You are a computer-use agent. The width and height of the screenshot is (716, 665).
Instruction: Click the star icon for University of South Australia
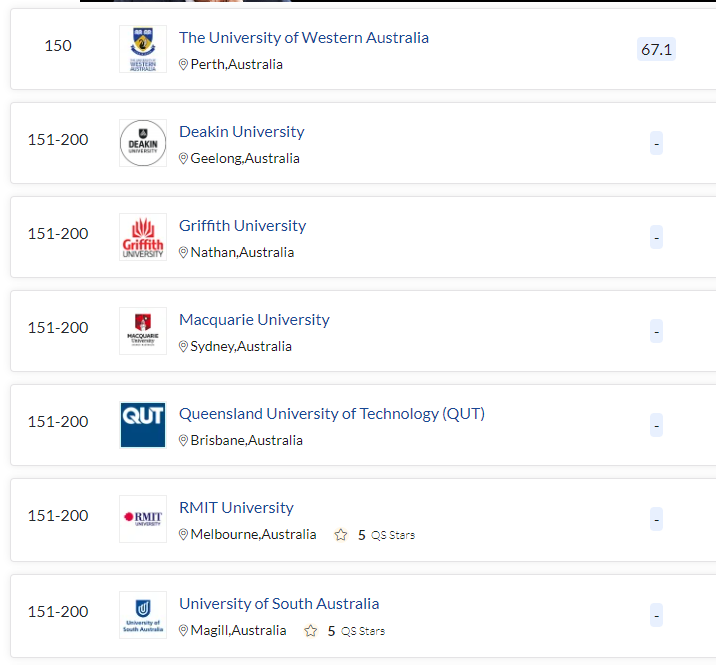click(x=311, y=631)
